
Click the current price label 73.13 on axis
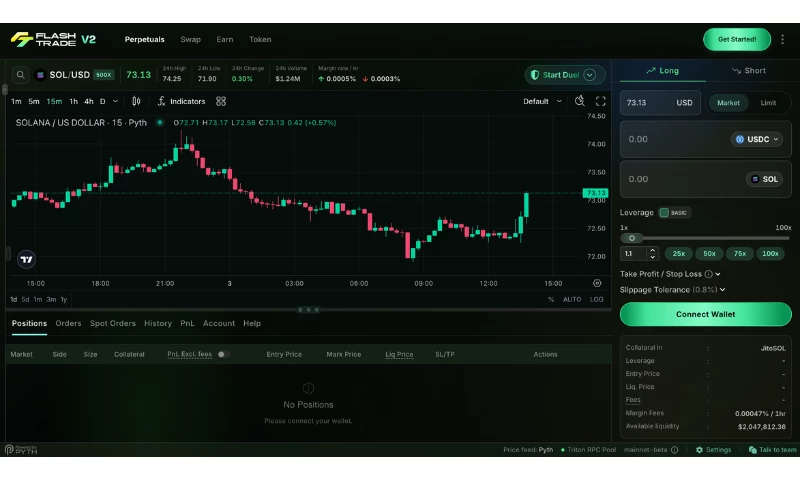[x=595, y=193]
